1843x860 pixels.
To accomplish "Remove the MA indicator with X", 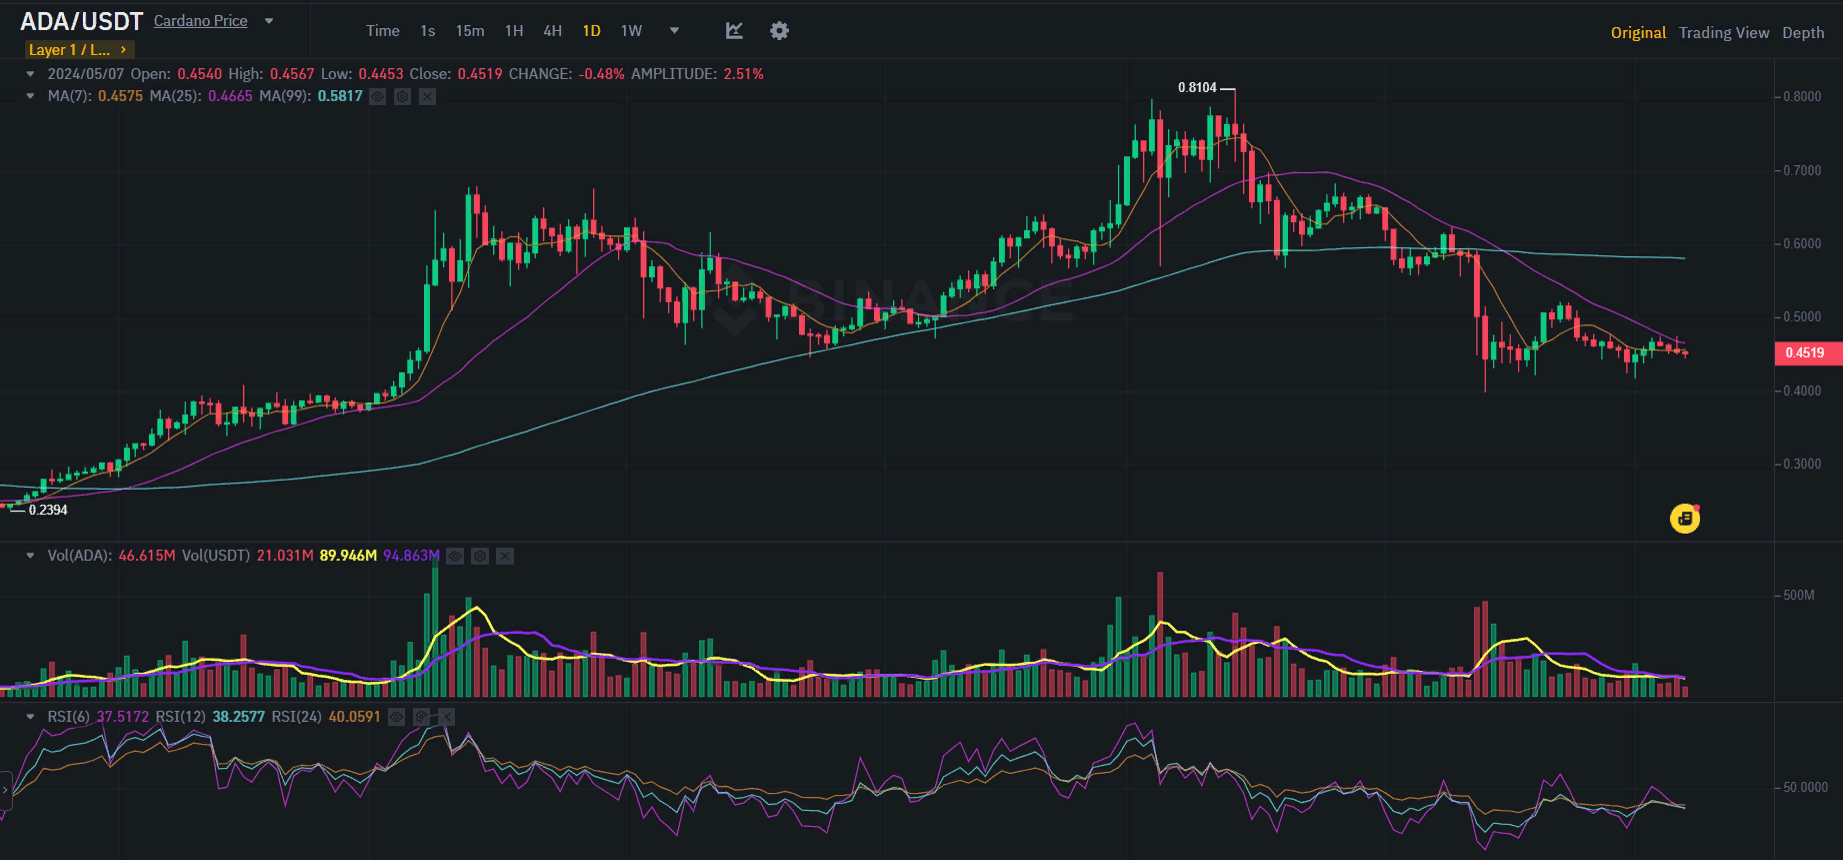I will (x=427, y=97).
